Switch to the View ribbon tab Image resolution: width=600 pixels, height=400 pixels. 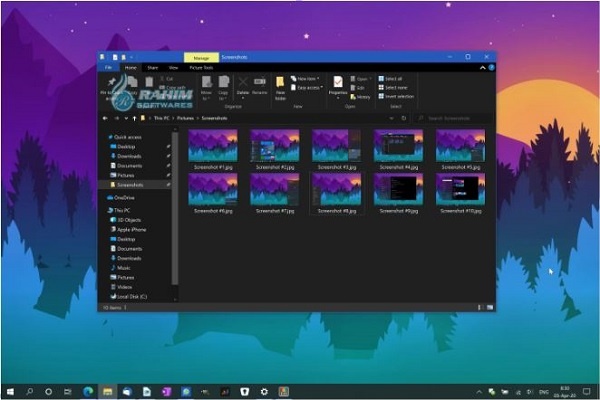173,67
